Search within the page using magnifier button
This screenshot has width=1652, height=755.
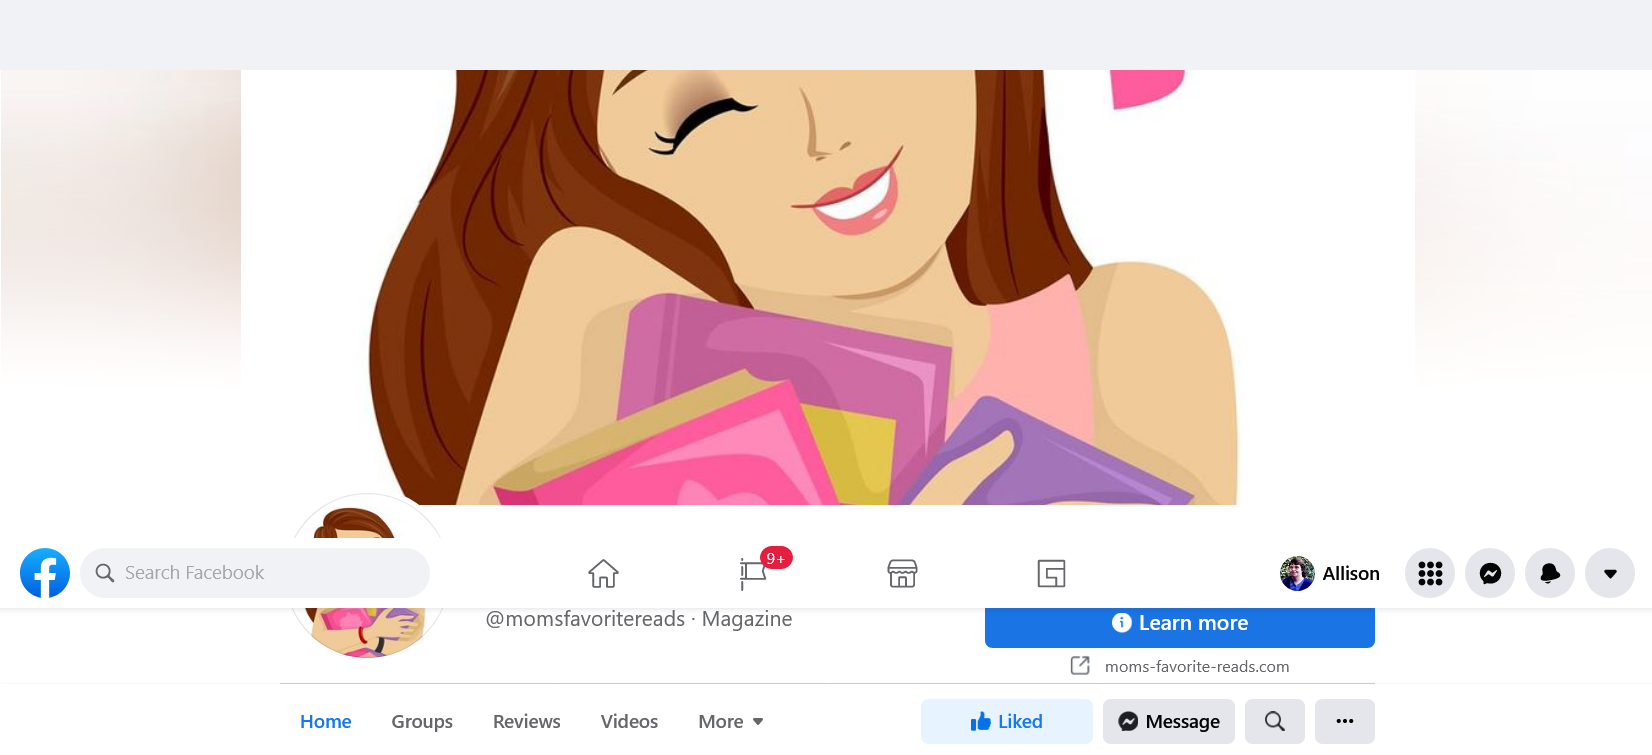tap(1275, 721)
